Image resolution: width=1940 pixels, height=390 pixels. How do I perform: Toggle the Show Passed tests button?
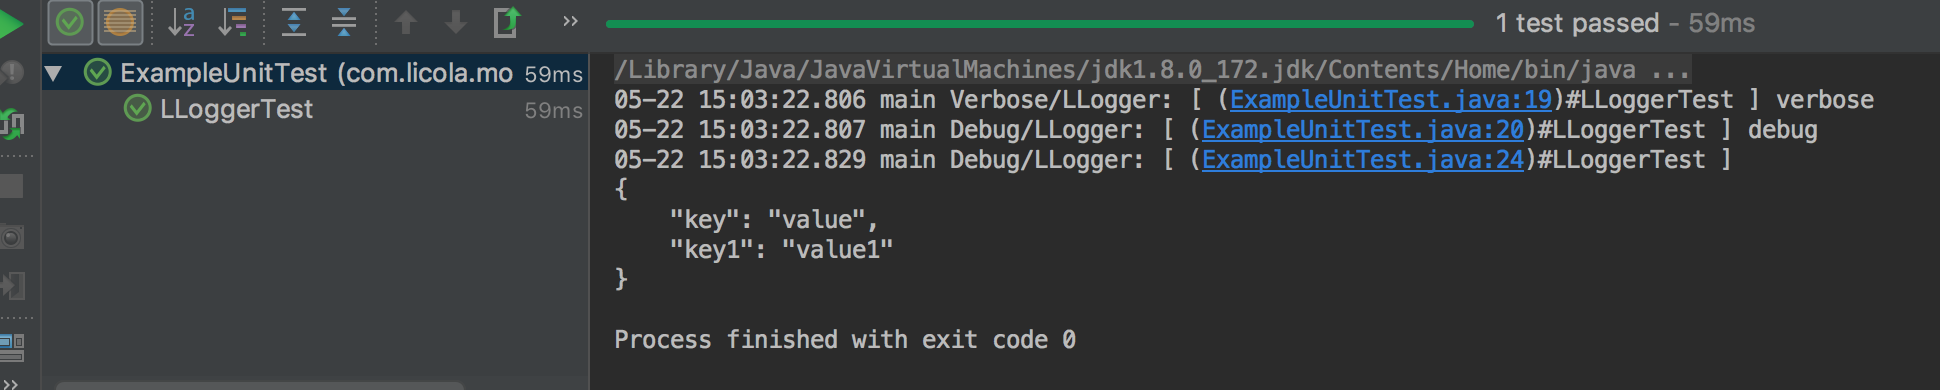coord(70,22)
